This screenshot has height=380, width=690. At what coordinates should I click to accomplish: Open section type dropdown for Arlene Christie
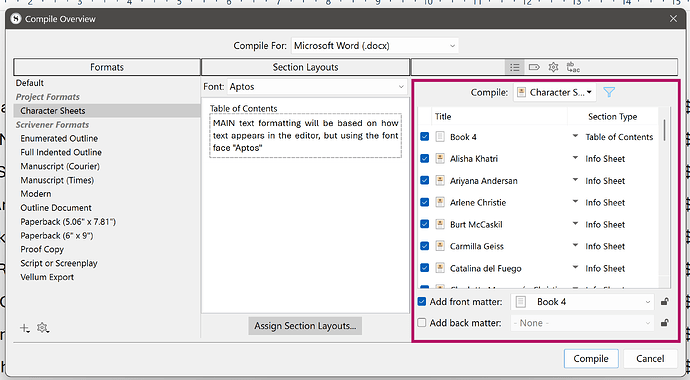point(575,202)
